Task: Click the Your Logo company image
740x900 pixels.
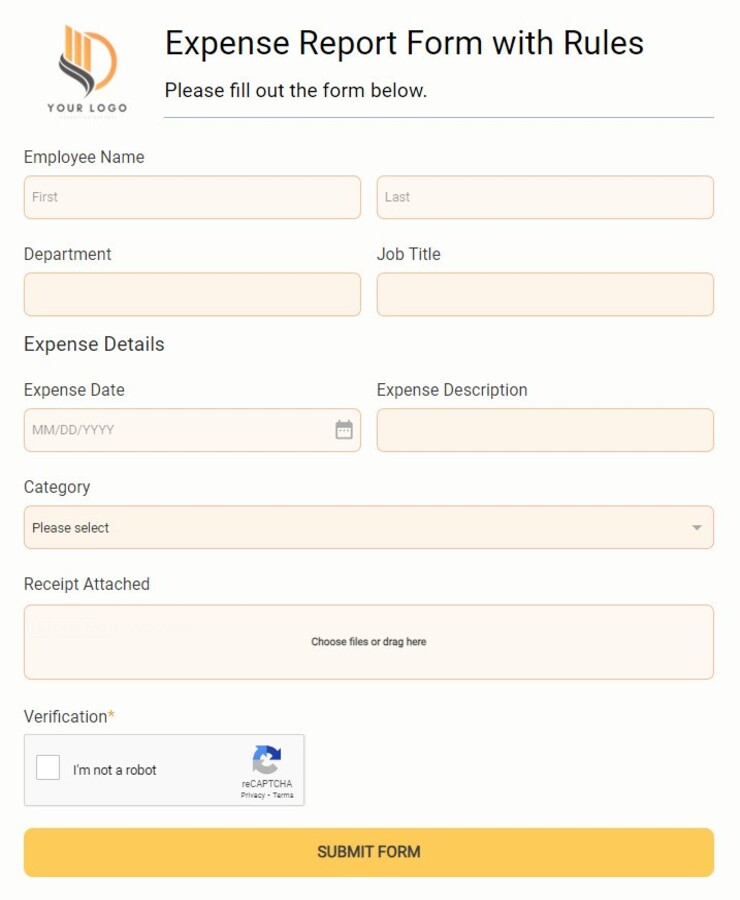Action: click(x=88, y=65)
